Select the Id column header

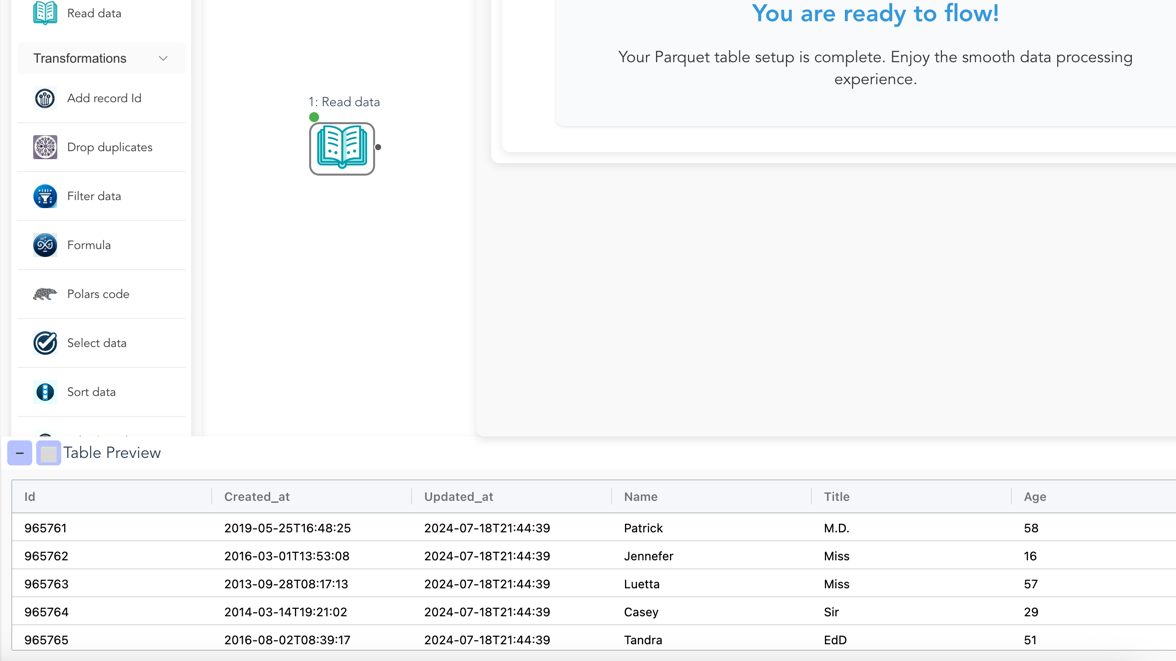pyautogui.click(x=29, y=496)
